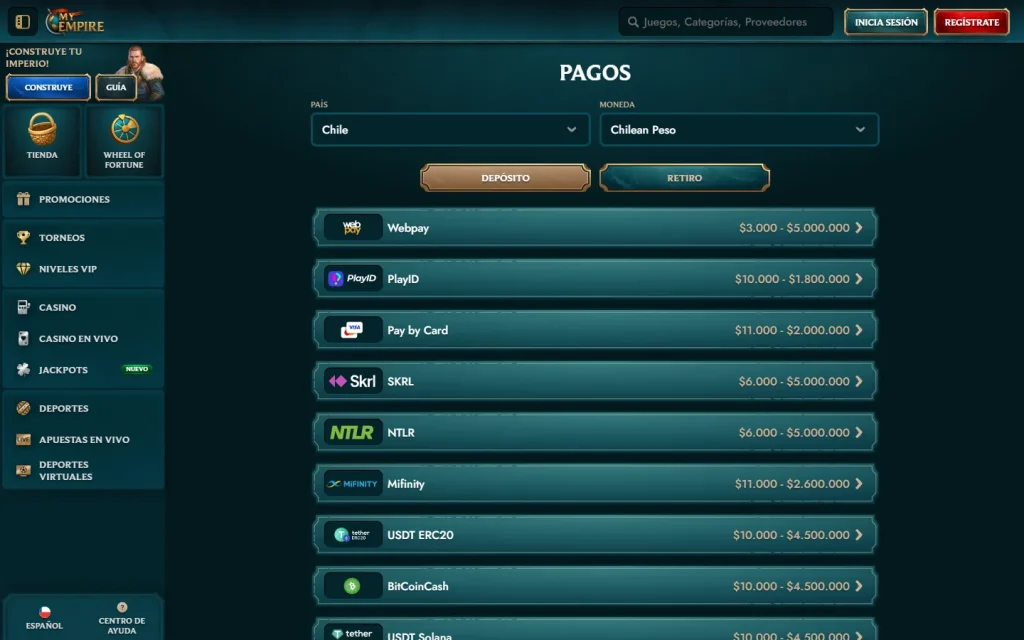Click the Guía button

click(116, 88)
